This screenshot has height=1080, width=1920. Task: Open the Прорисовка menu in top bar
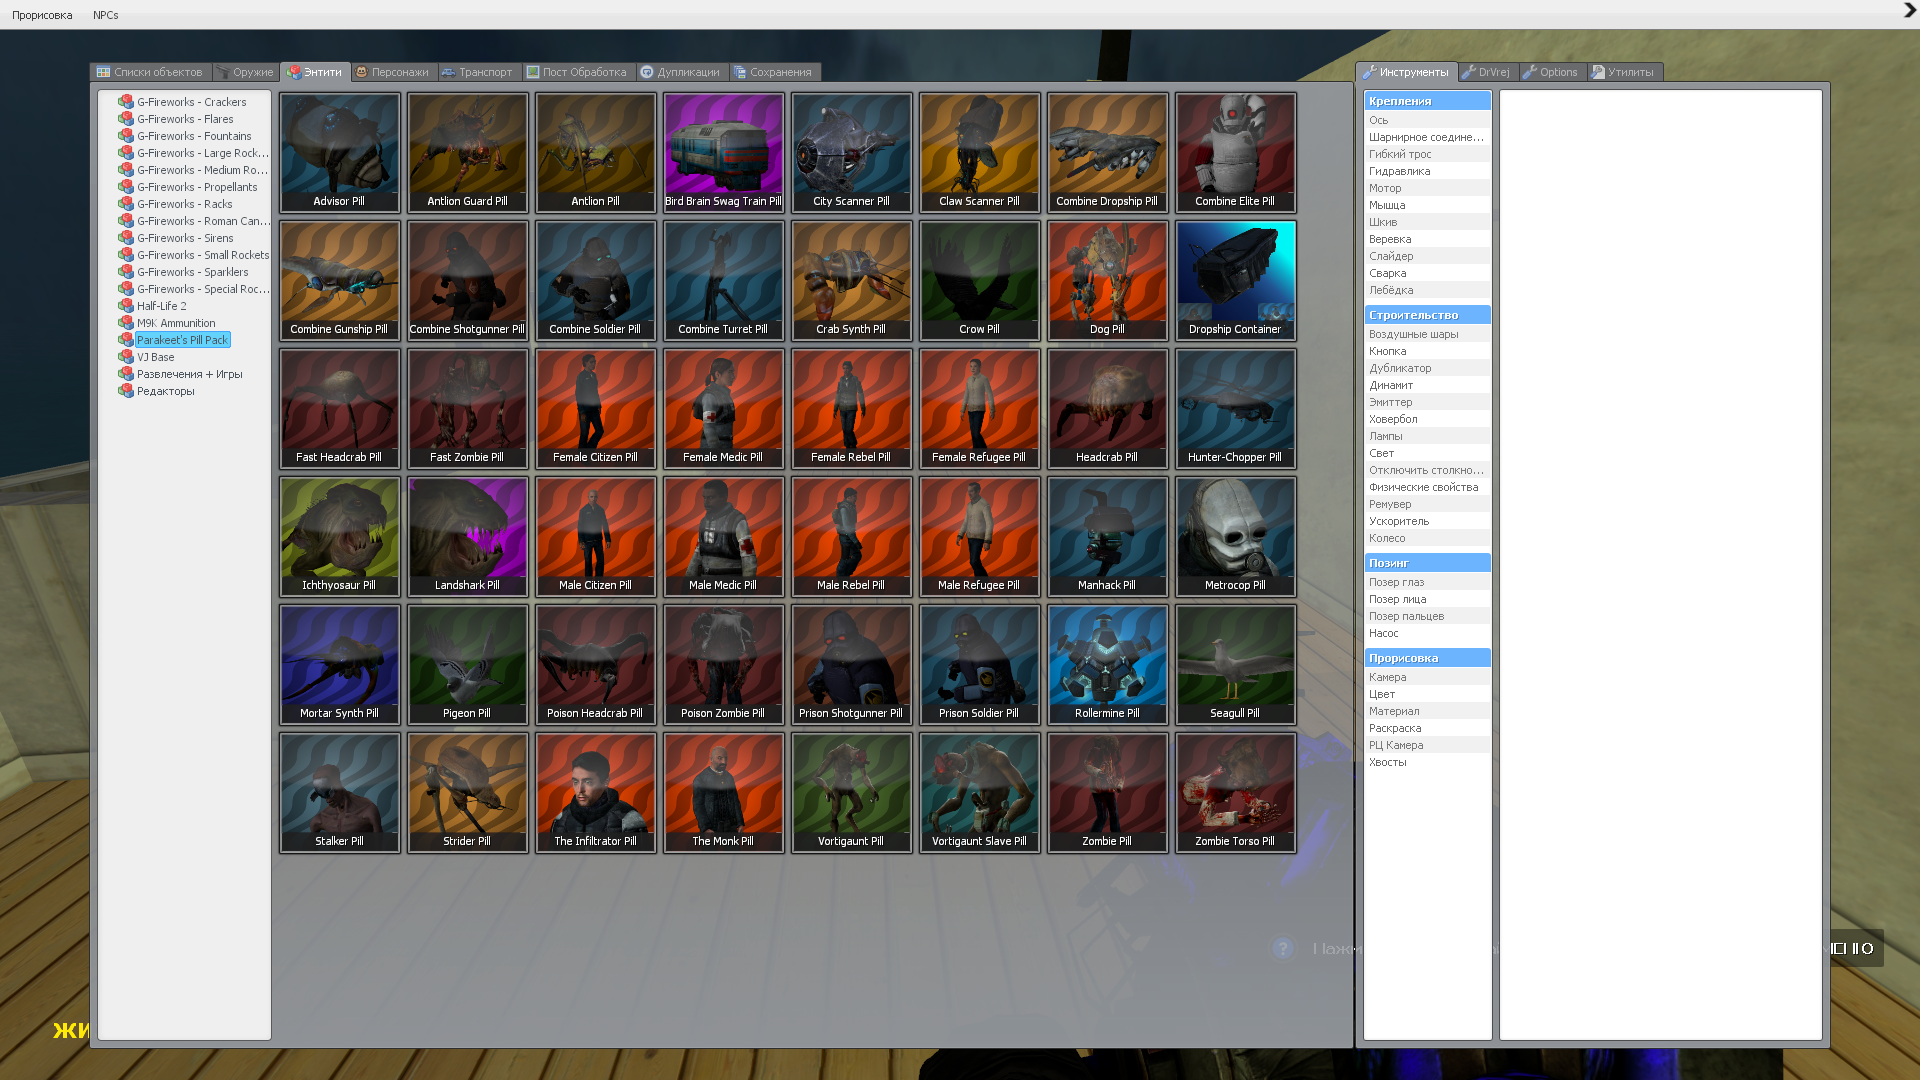[x=42, y=15]
